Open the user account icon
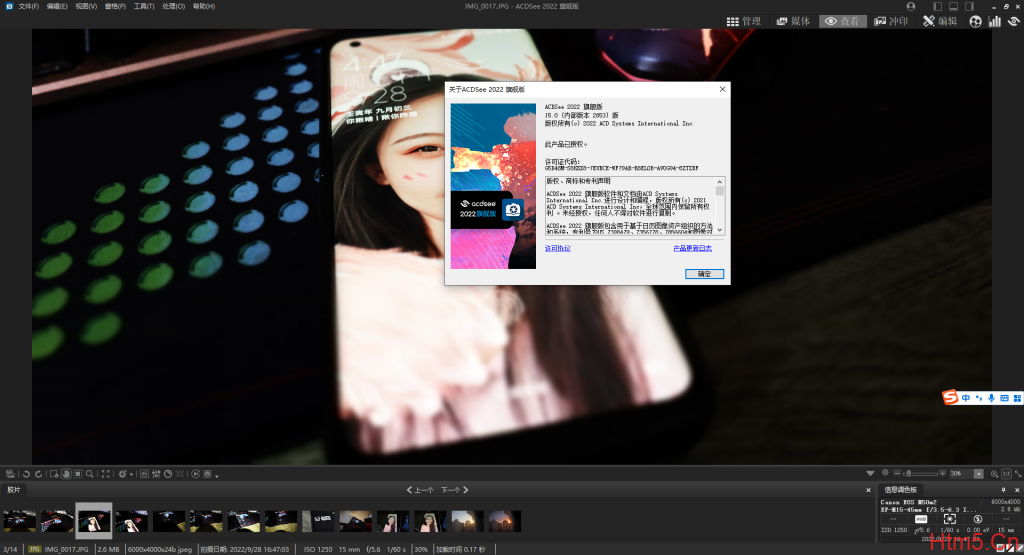The width and height of the screenshot is (1024, 555). (x=910, y=6)
